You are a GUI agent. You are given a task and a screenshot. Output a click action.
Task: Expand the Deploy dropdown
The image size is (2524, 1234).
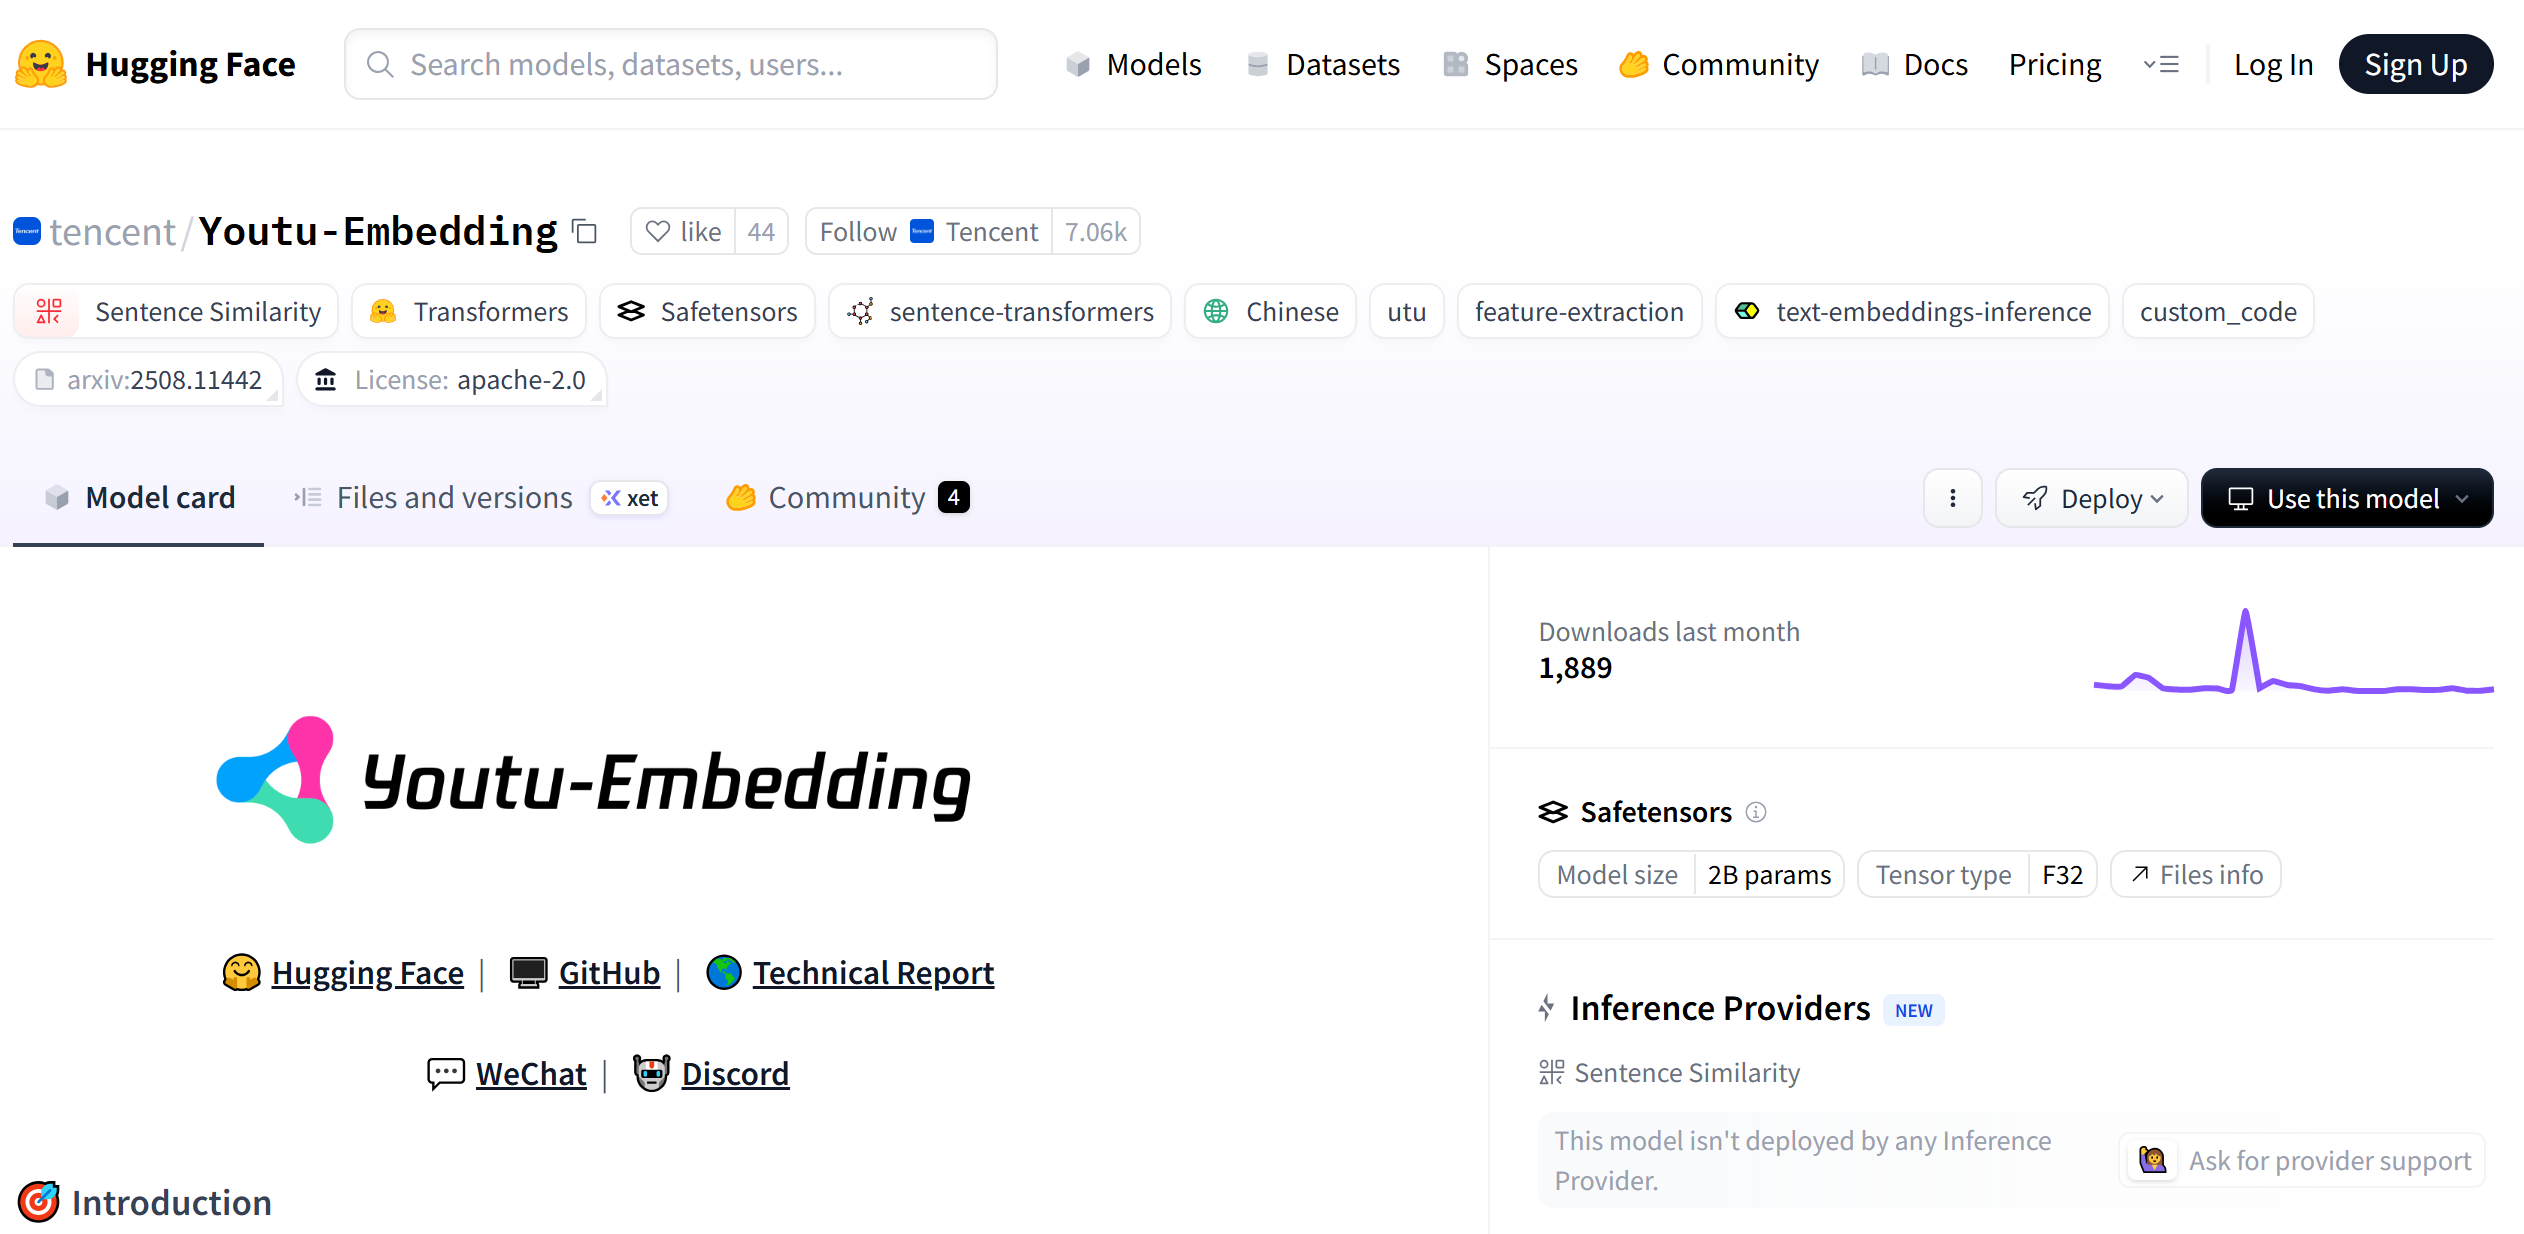(2092, 498)
